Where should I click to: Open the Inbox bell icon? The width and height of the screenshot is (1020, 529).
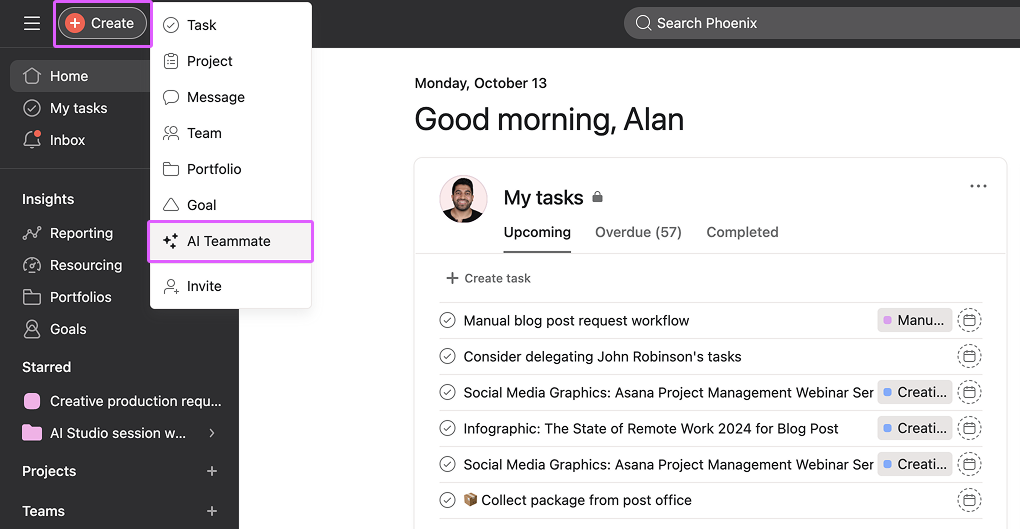tap(32, 140)
